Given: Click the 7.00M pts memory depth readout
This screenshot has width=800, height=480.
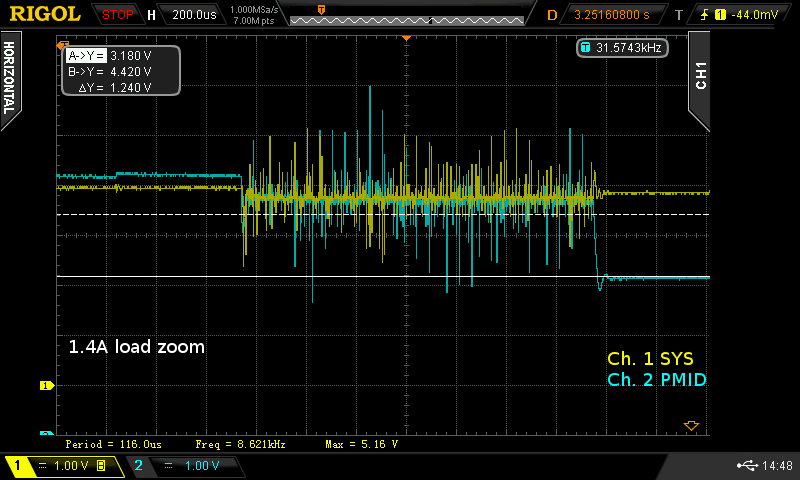Looking at the screenshot, I should (254, 21).
